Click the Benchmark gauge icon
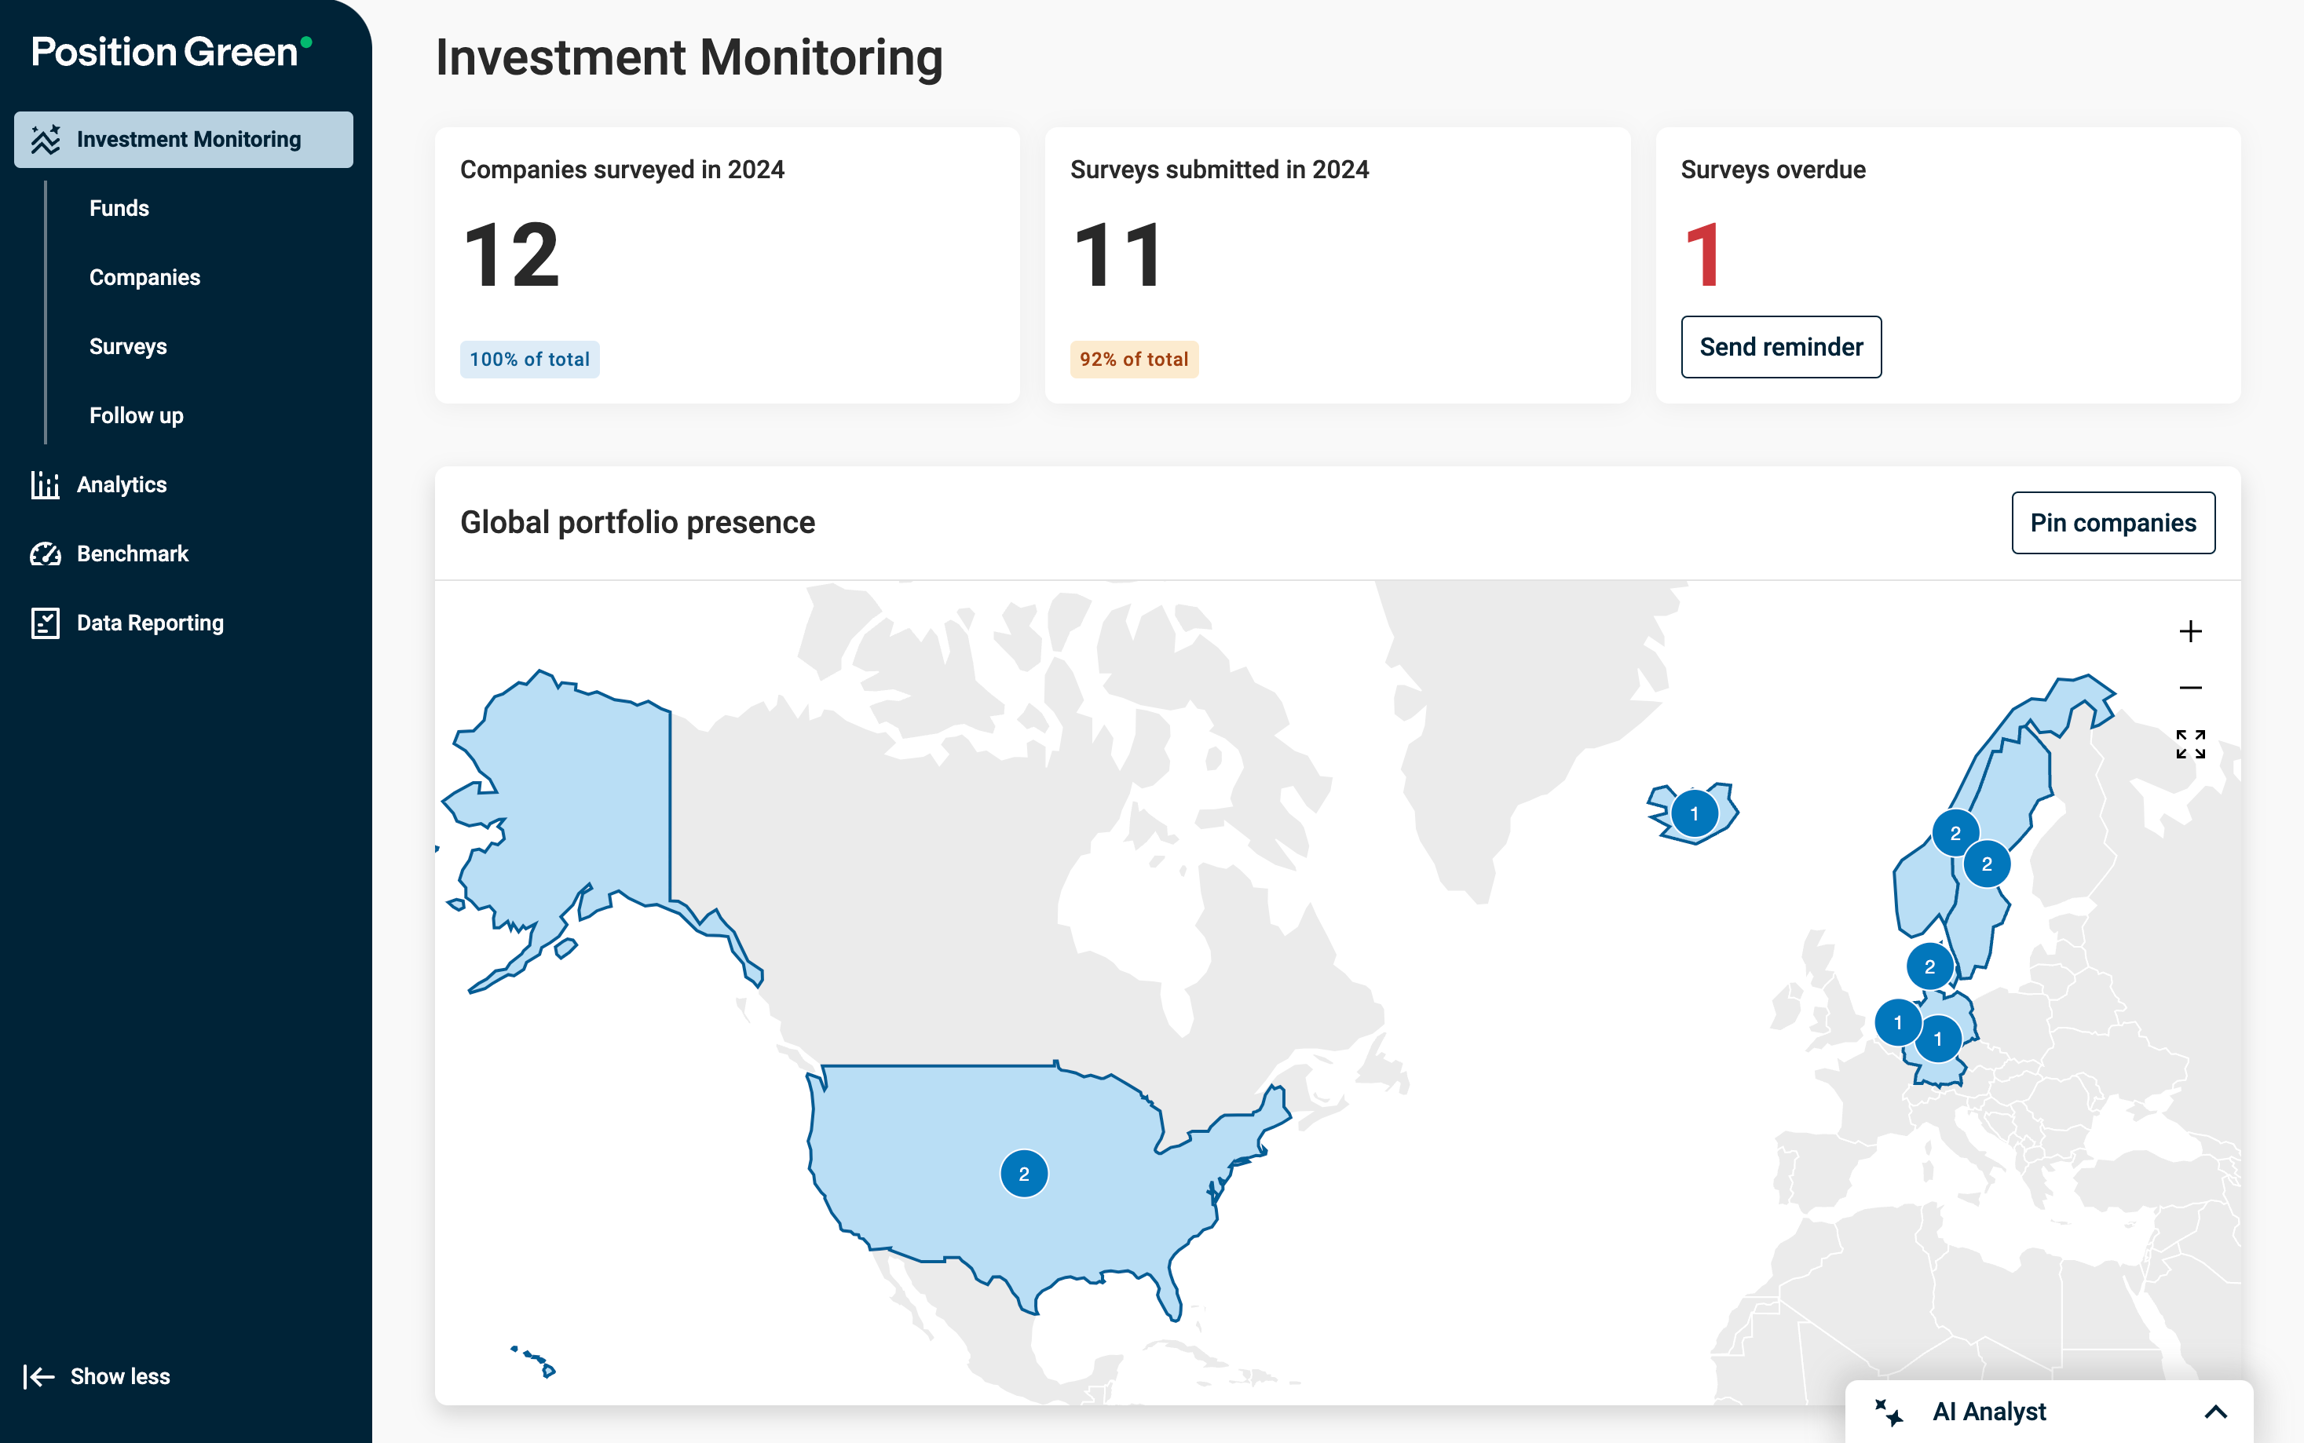The height and width of the screenshot is (1443, 2304). (45, 554)
